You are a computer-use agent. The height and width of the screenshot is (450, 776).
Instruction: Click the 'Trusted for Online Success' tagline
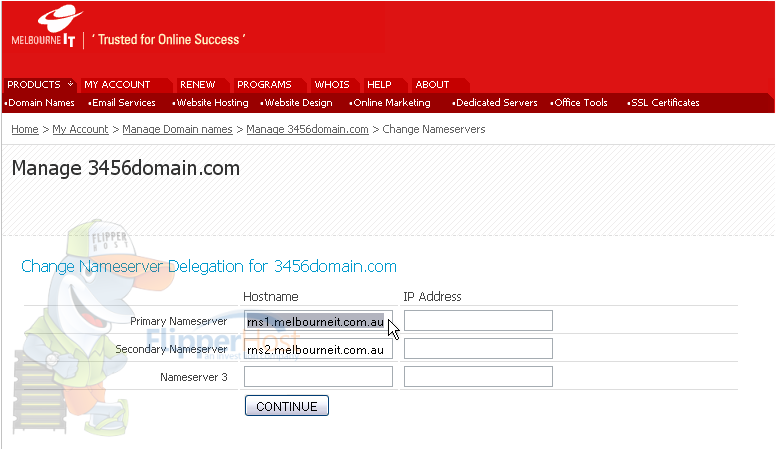click(x=168, y=40)
